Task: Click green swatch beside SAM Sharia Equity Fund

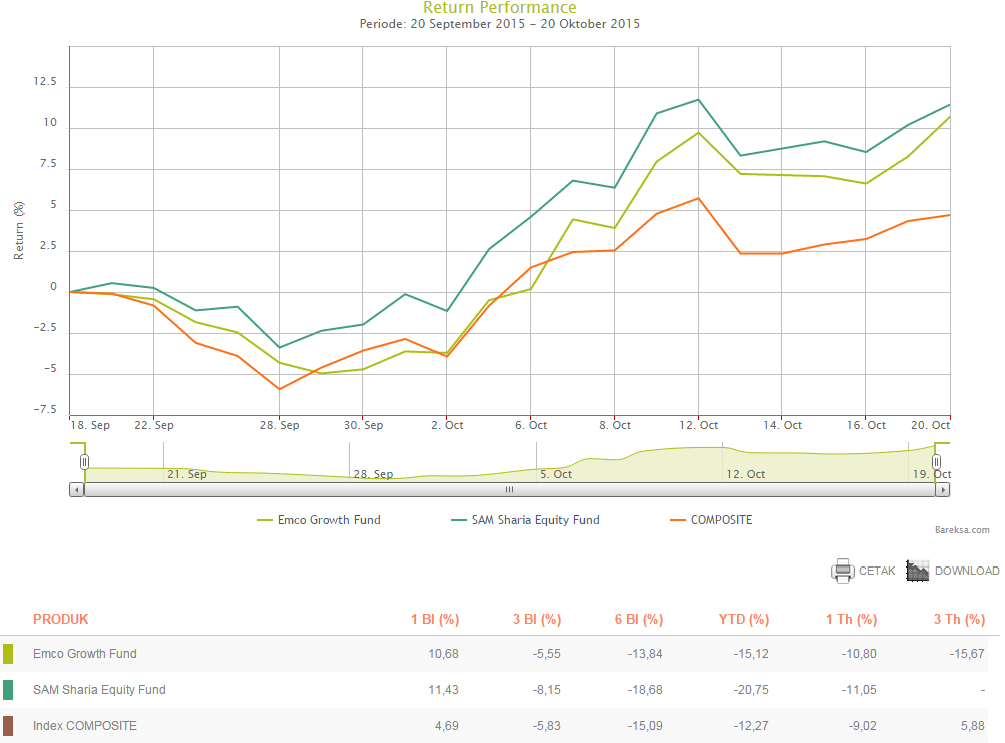Action: [x=8, y=690]
